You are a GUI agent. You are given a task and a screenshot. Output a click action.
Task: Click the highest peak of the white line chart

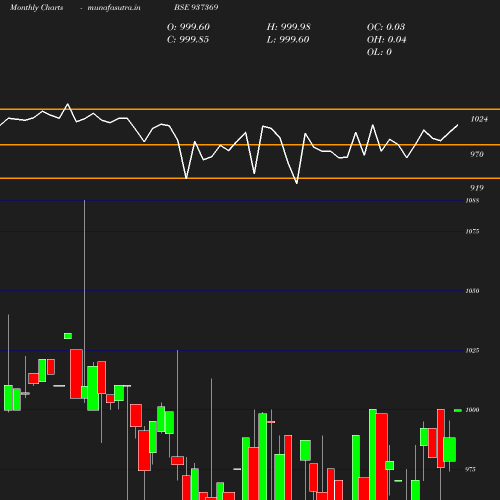pos(68,104)
